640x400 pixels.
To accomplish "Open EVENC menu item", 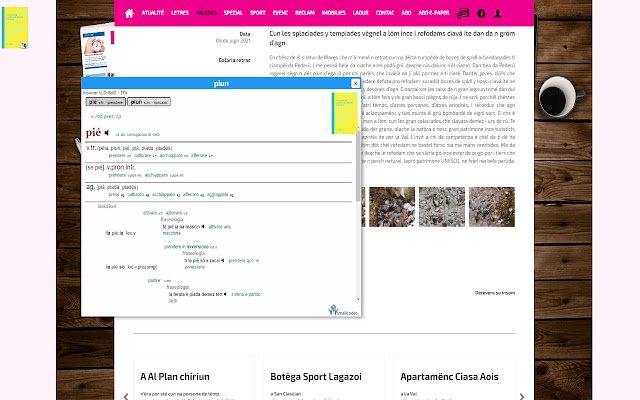I will coord(280,13).
